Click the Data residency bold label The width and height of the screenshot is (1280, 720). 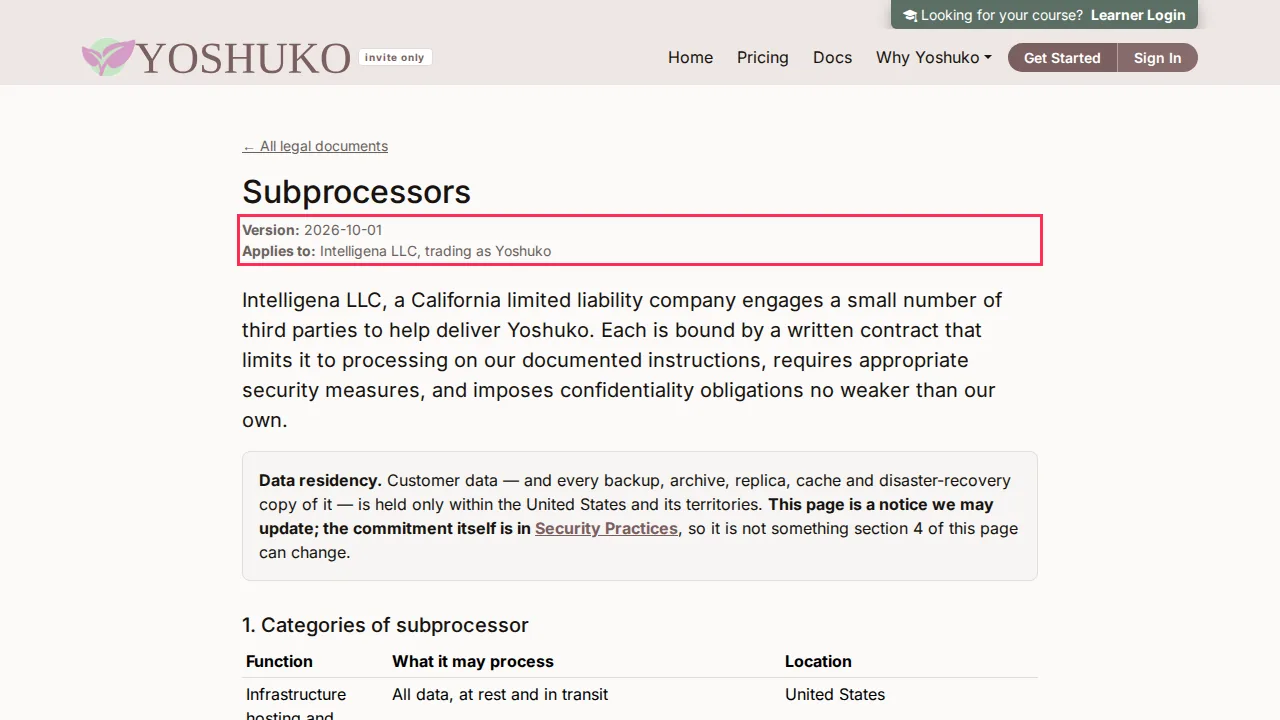tap(320, 480)
